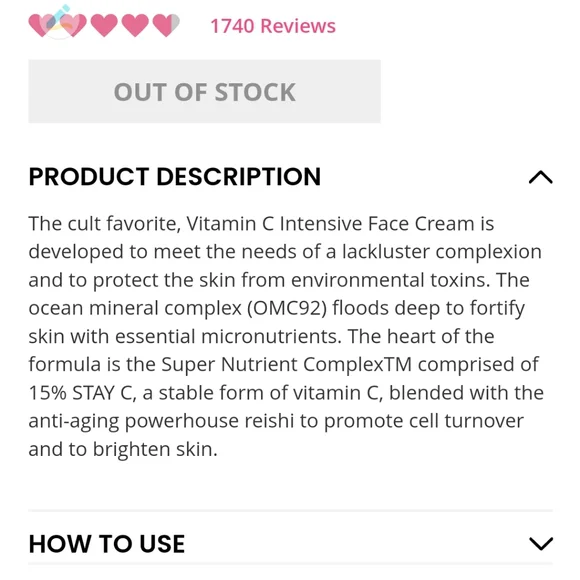The image size is (580, 580).
Task: Click the final line "and to brighten skin."
Action: click(x=123, y=449)
